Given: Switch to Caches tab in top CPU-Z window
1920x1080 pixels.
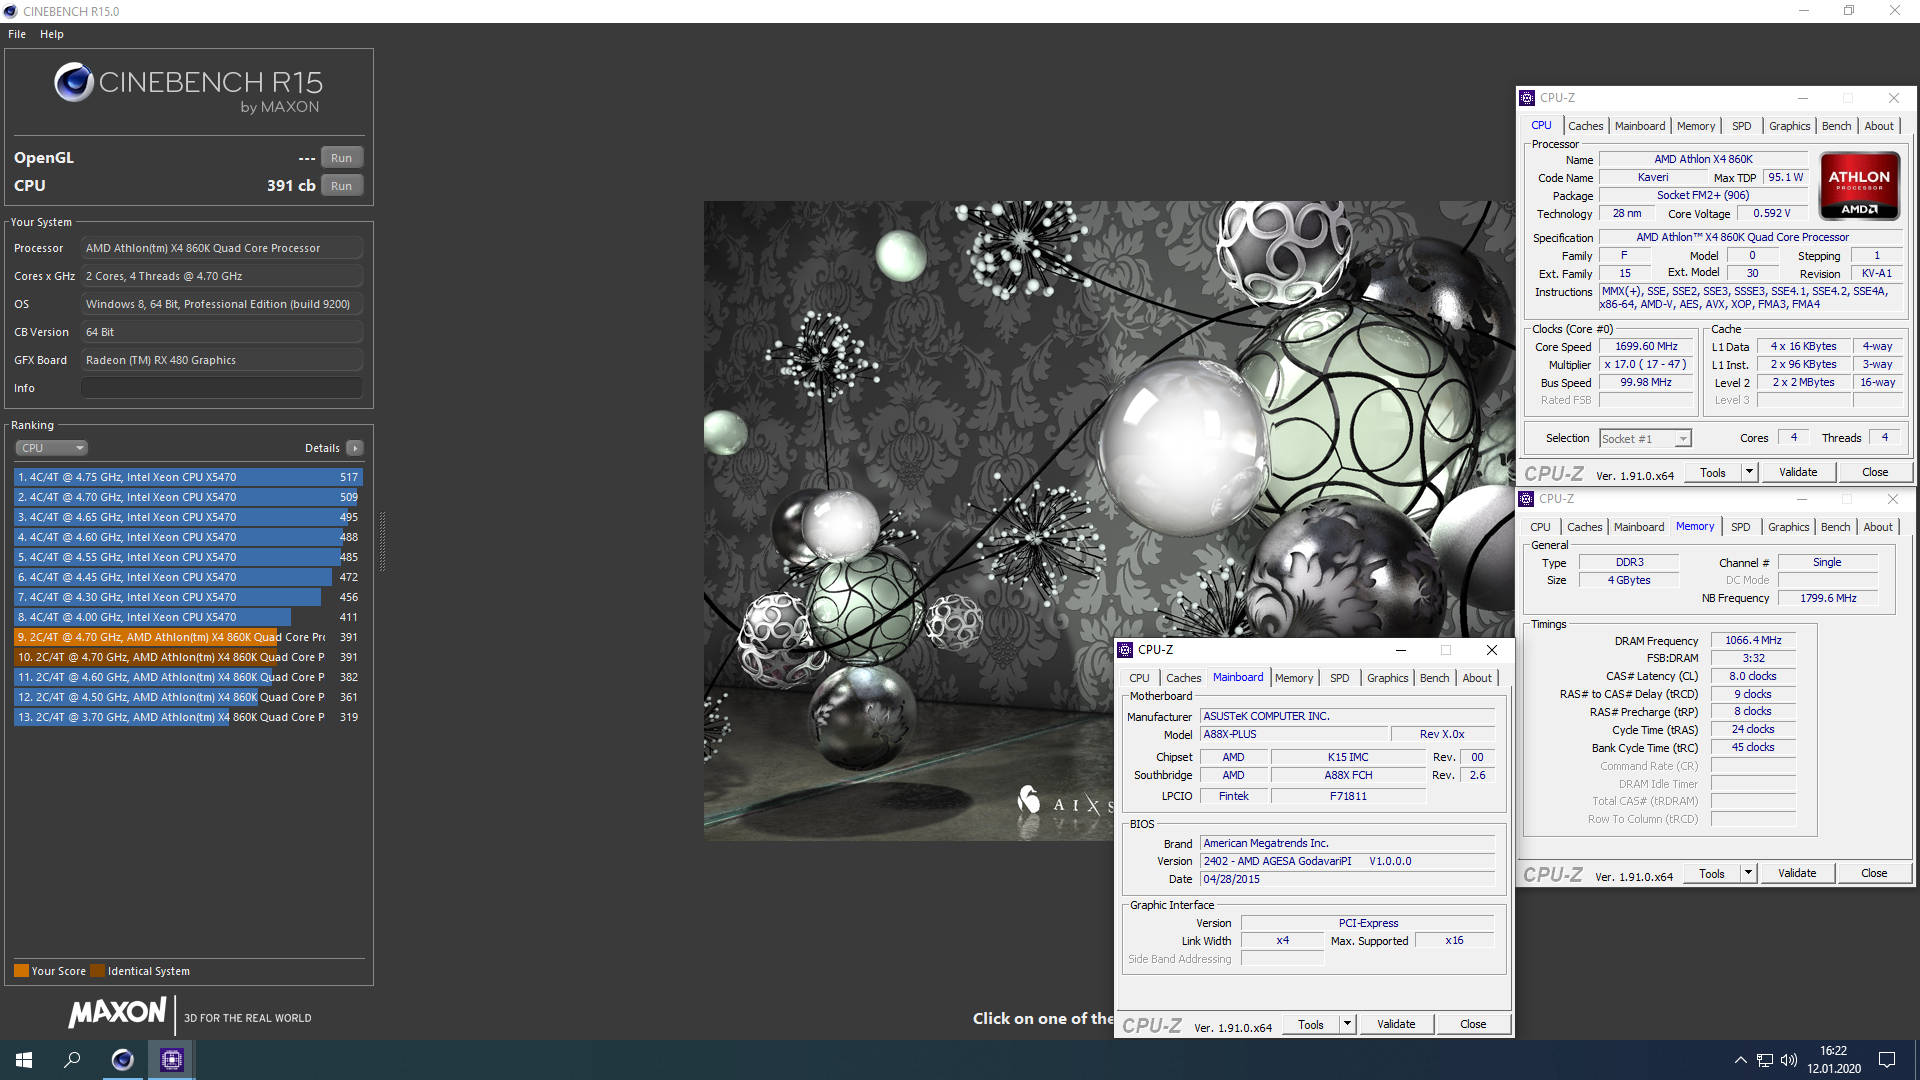Looking at the screenshot, I should pyautogui.click(x=1585, y=126).
